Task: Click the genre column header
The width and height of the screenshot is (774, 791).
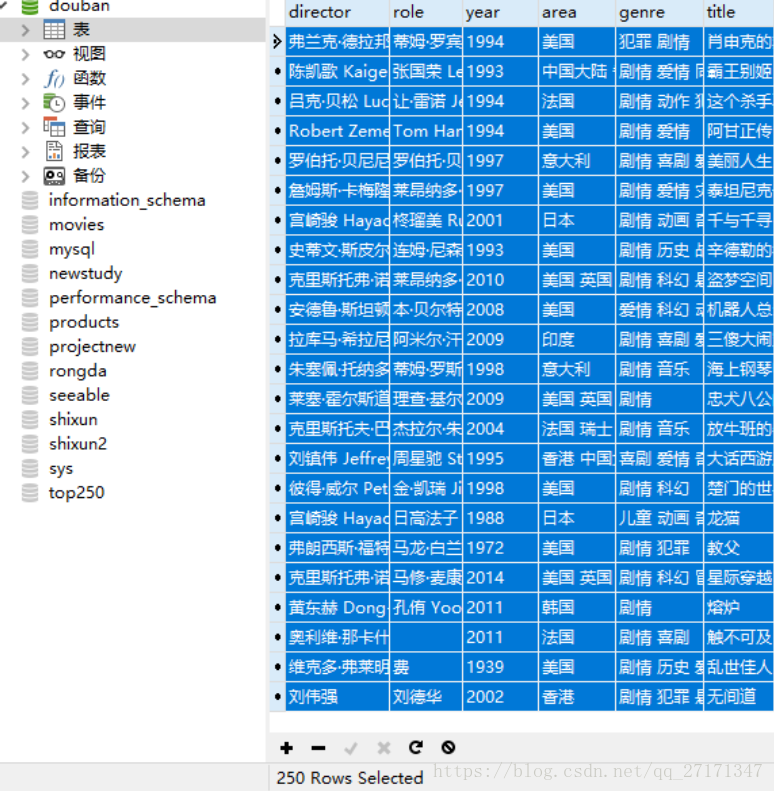Action: tap(659, 12)
